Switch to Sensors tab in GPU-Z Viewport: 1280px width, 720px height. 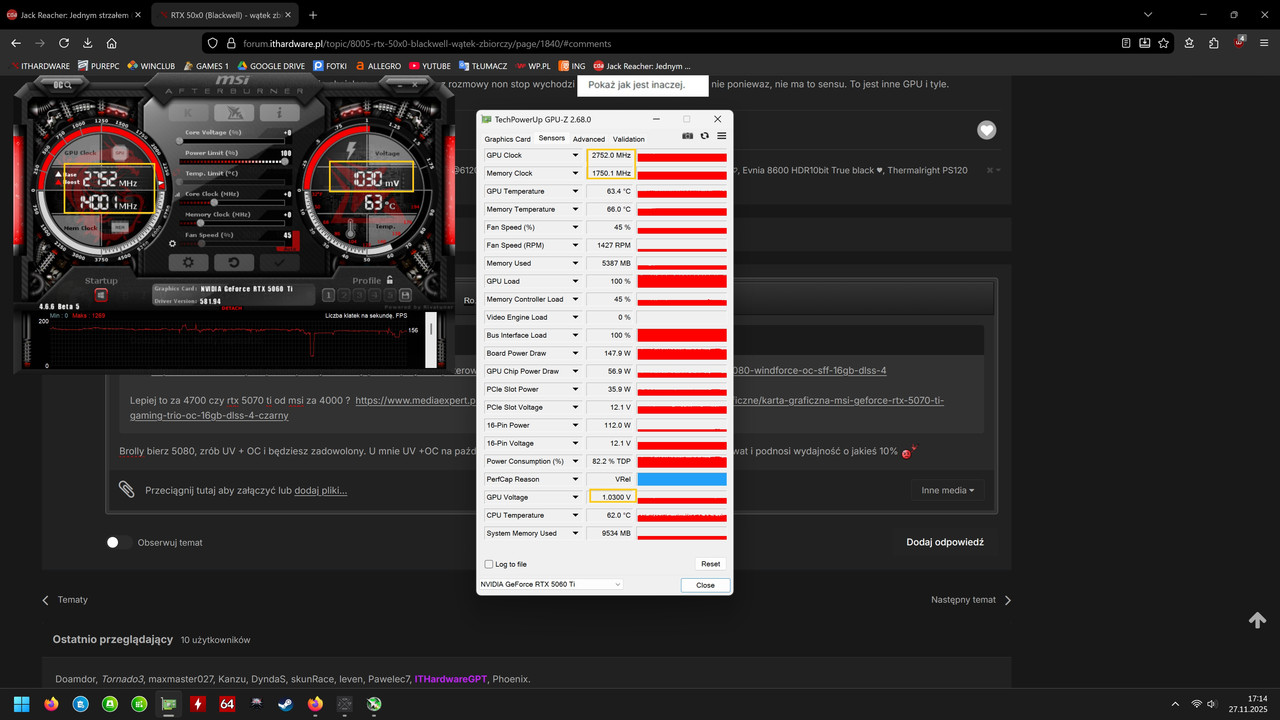(x=552, y=138)
